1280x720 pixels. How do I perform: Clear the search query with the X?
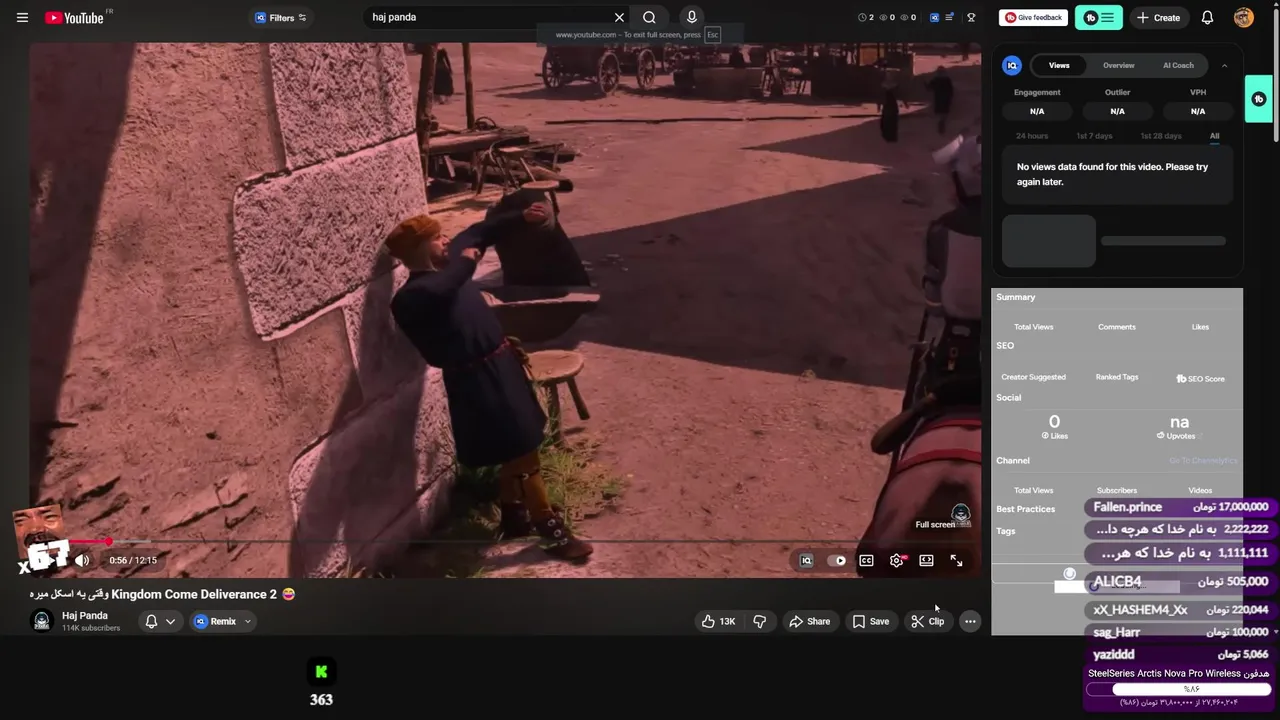pos(619,17)
